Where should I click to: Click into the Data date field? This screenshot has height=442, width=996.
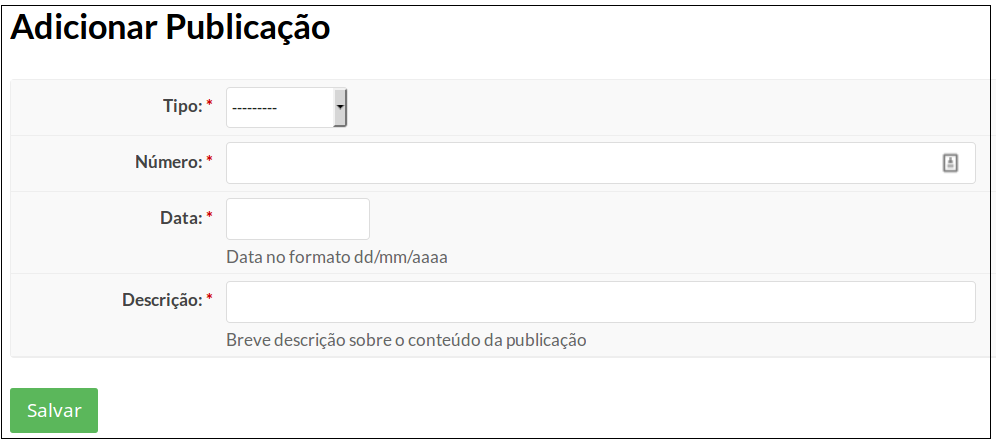coord(298,219)
